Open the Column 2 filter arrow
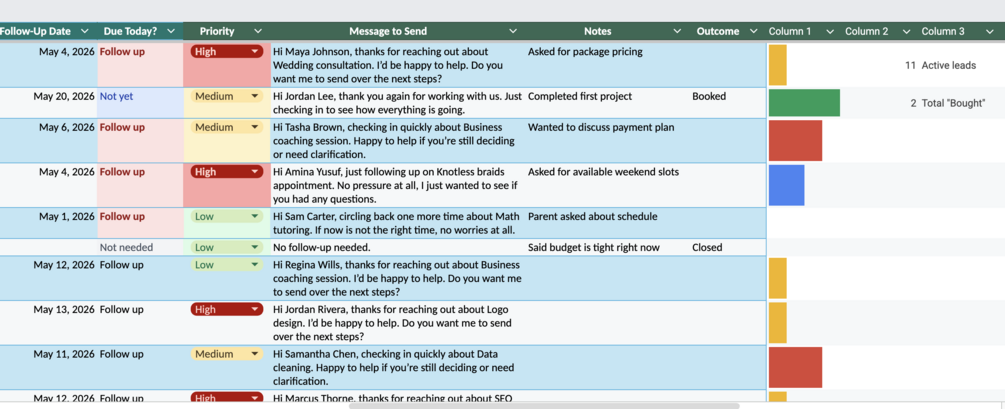1005x409 pixels. (906, 31)
